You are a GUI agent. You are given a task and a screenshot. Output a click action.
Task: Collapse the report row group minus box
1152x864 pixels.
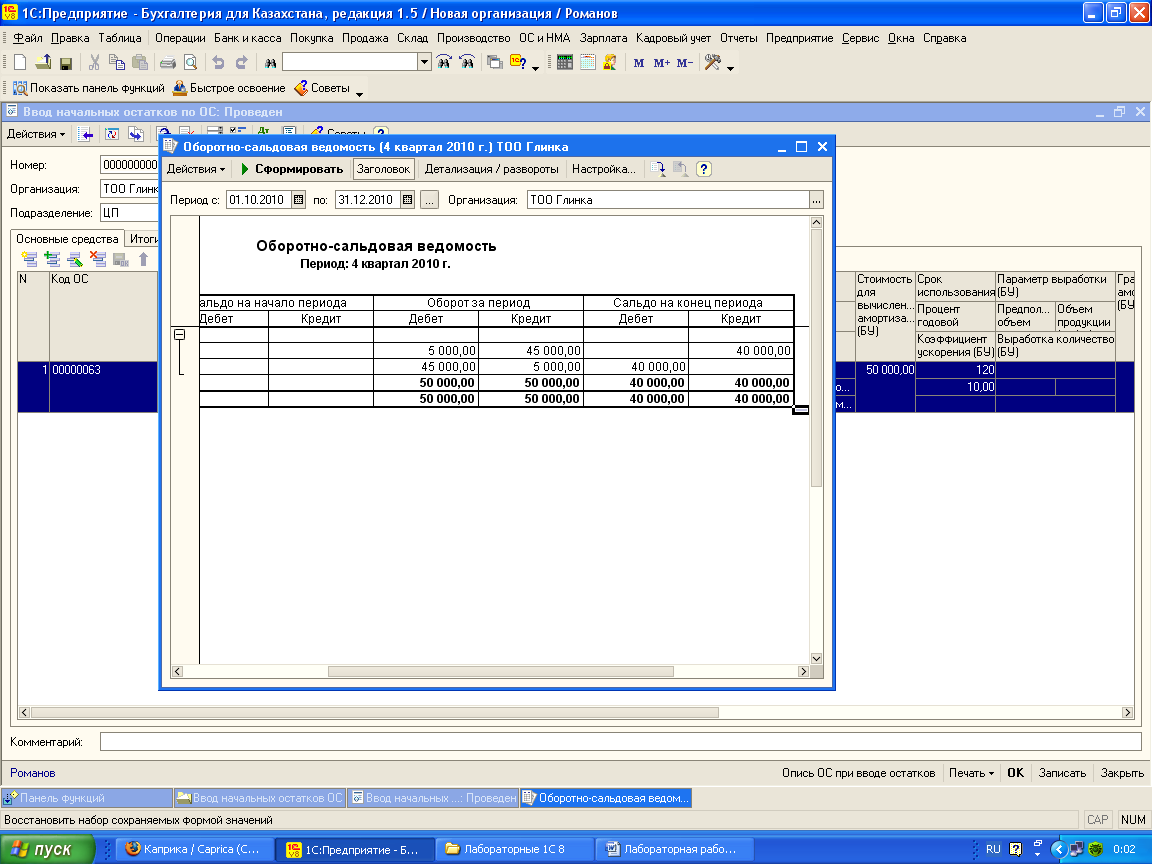point(179,334)
